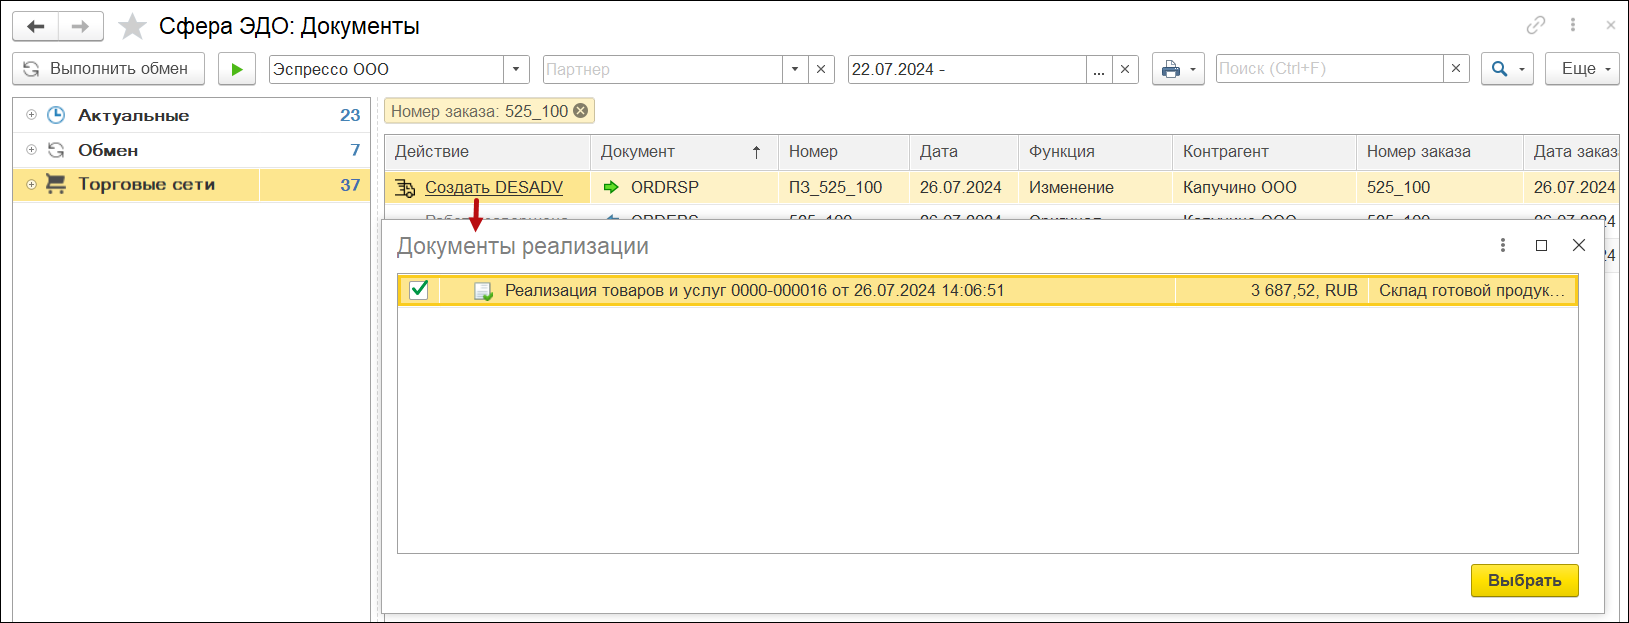Open Эспрессо ООО organization dropdown
Image resolution: width=1629 pixels, height=623 pixels.
tap(516, 69)
